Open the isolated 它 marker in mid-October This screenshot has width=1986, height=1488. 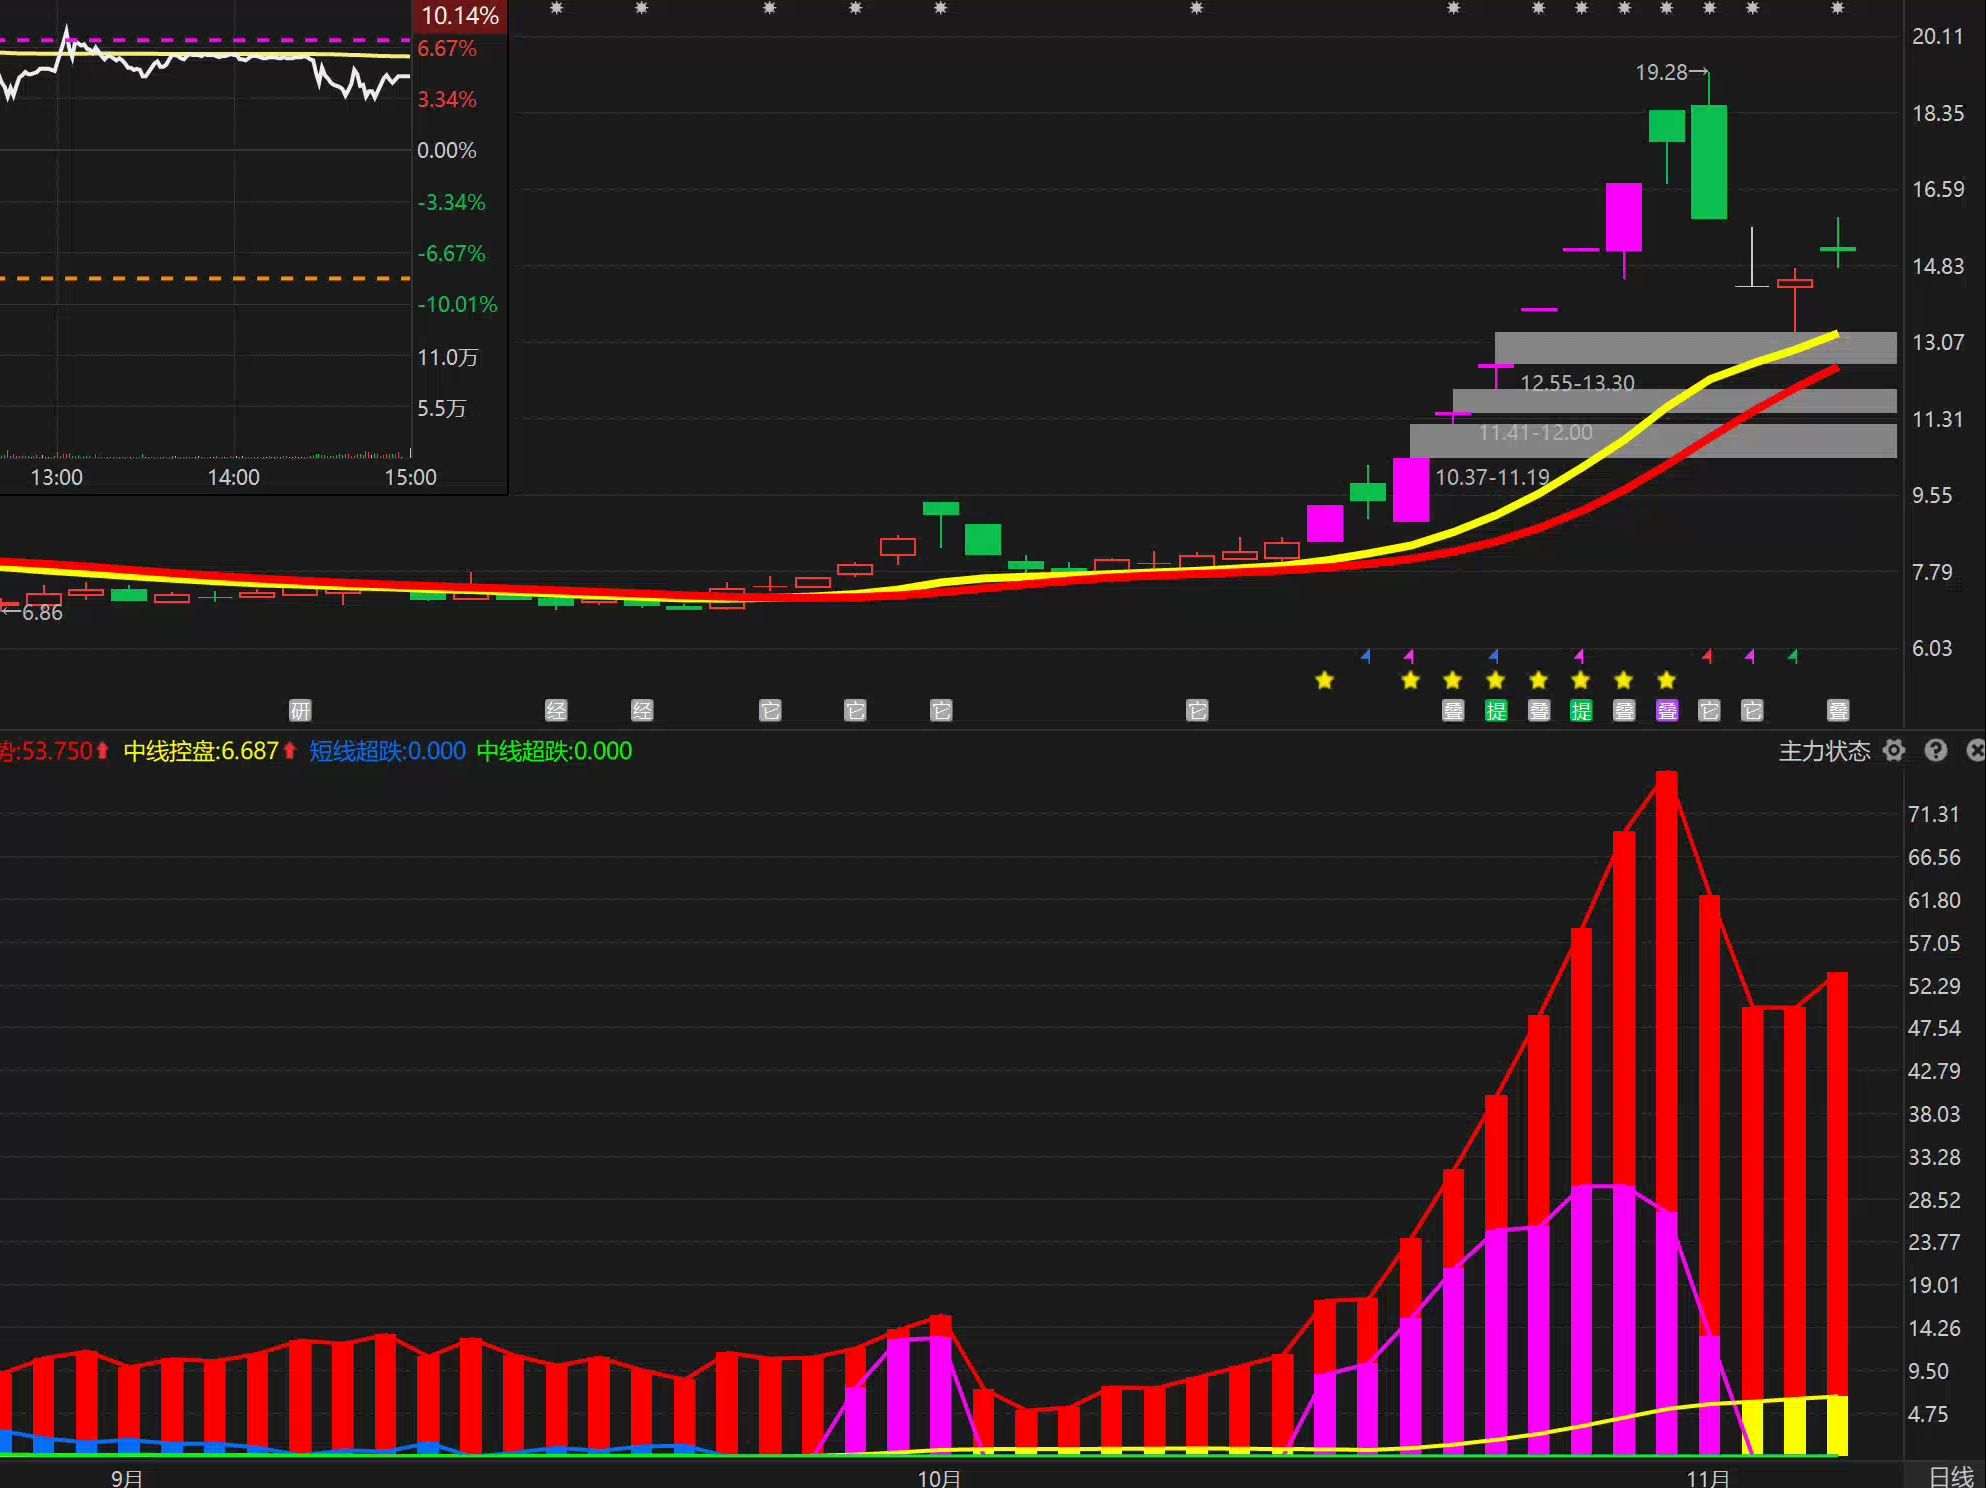click(1197, 711)
